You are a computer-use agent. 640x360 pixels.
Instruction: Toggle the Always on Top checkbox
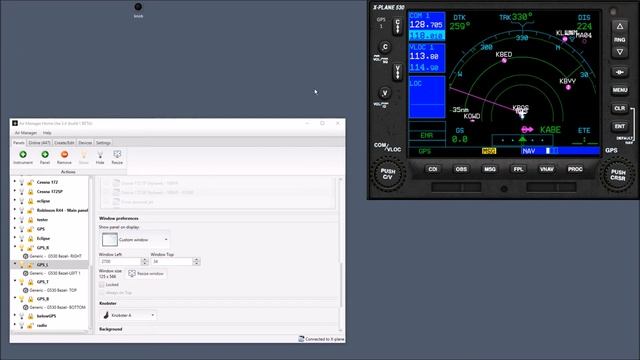coord(102,293)
